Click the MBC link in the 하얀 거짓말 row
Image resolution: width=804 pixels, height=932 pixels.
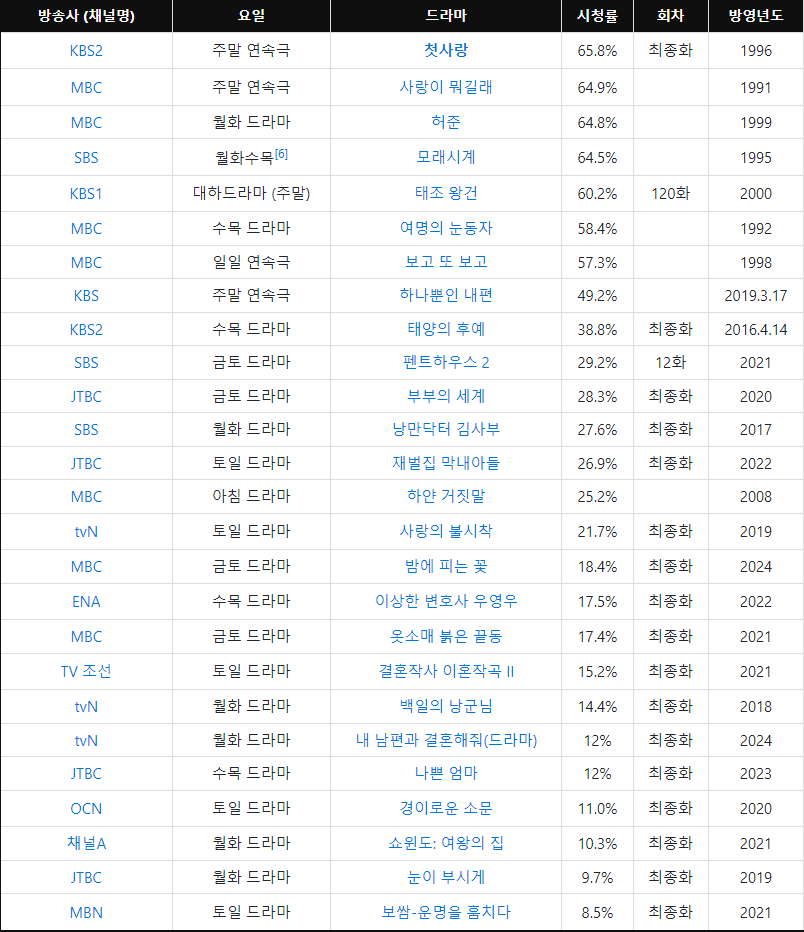point(86,497)
